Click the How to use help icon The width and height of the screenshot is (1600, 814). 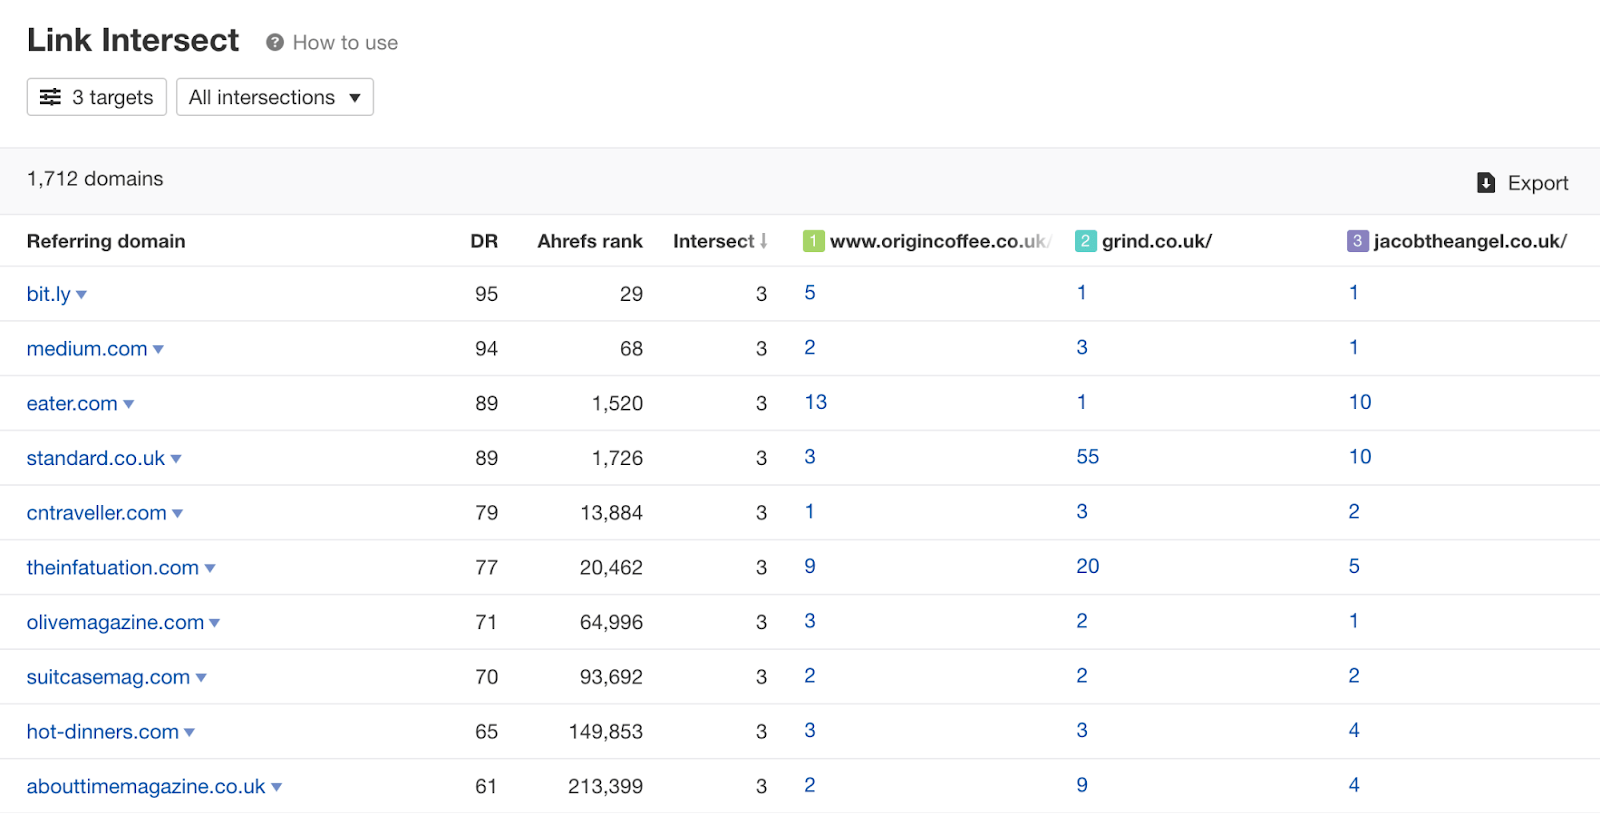pos(275,42)
